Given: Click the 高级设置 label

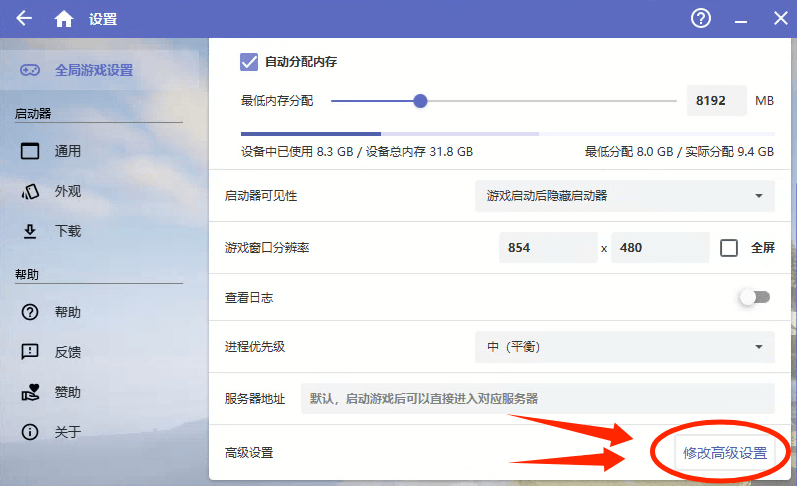Looking at the screenshot, I should [249, 452].
